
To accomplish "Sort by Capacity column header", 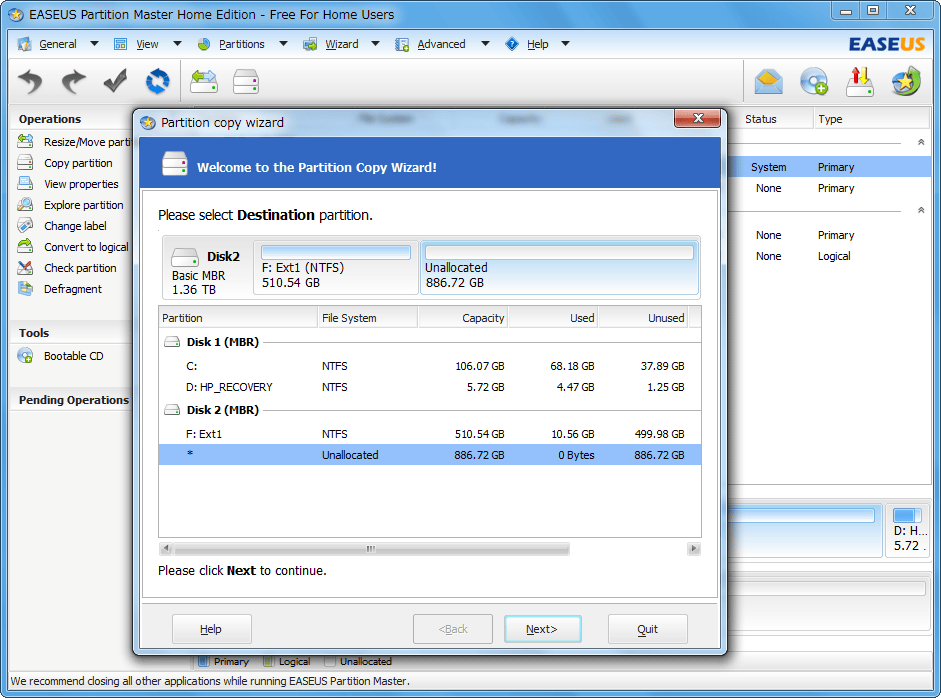I will pyautogui.click(x=463, y=317).
